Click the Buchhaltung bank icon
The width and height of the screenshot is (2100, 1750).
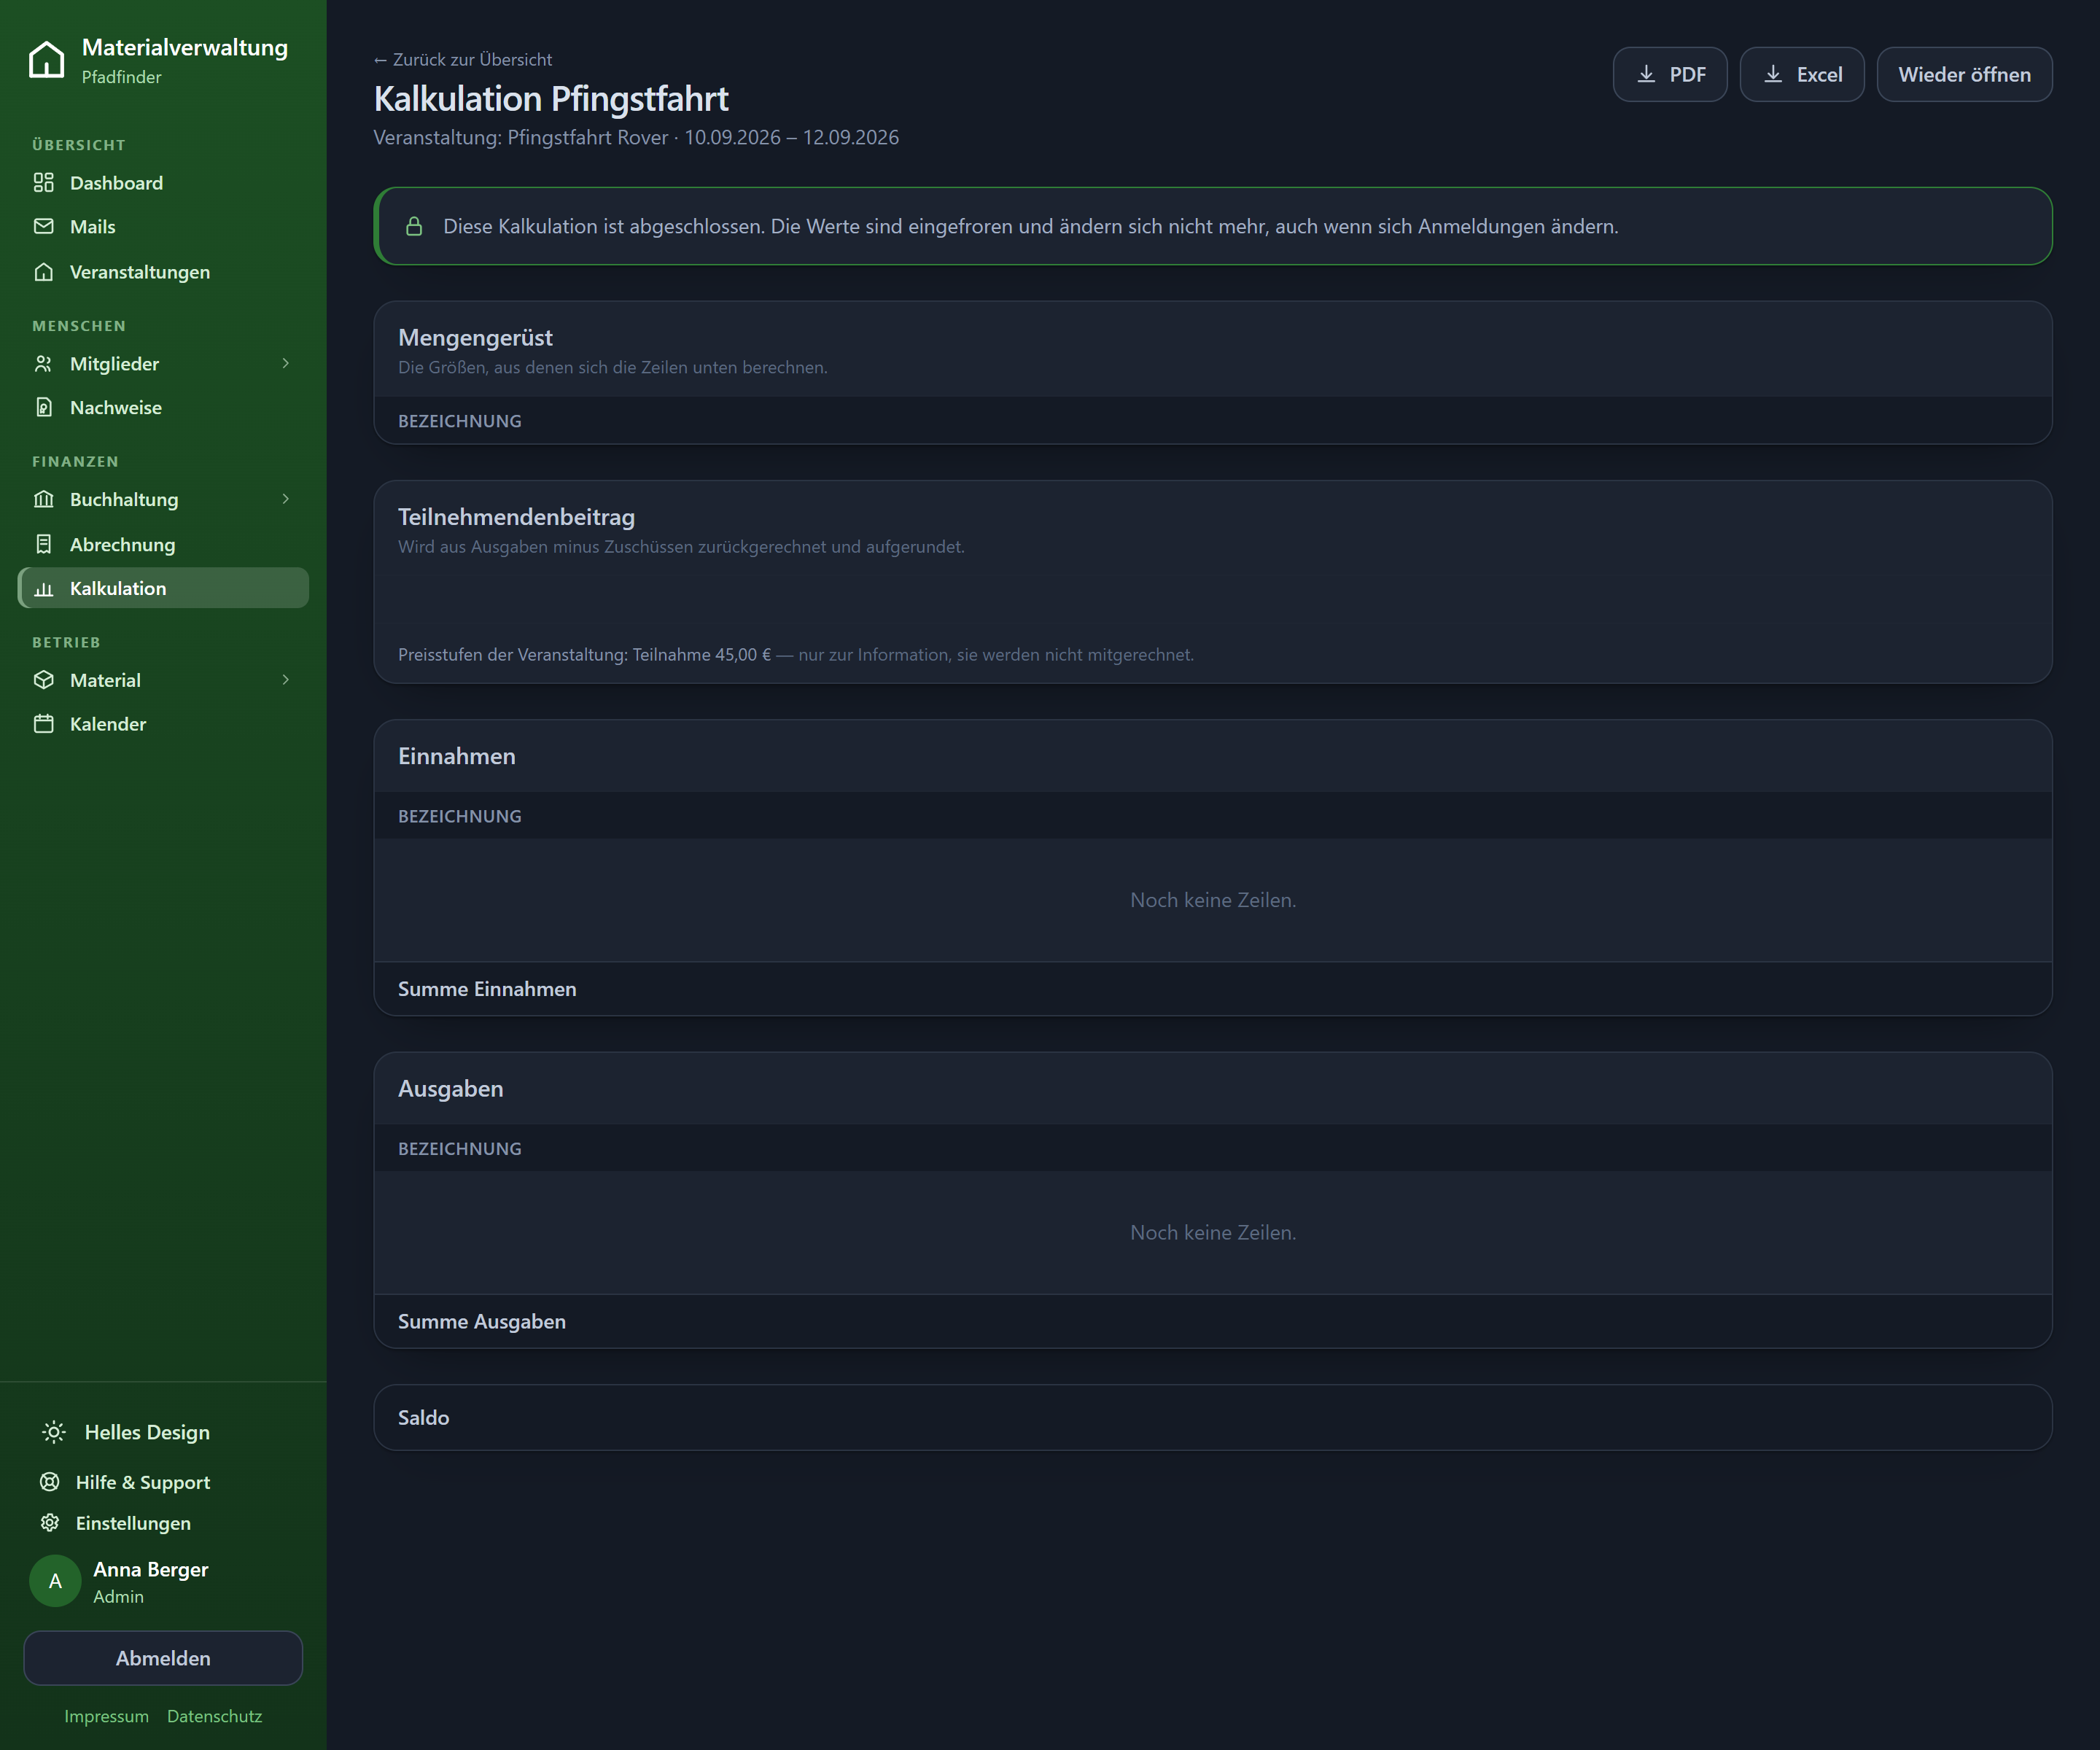[44, 499]
